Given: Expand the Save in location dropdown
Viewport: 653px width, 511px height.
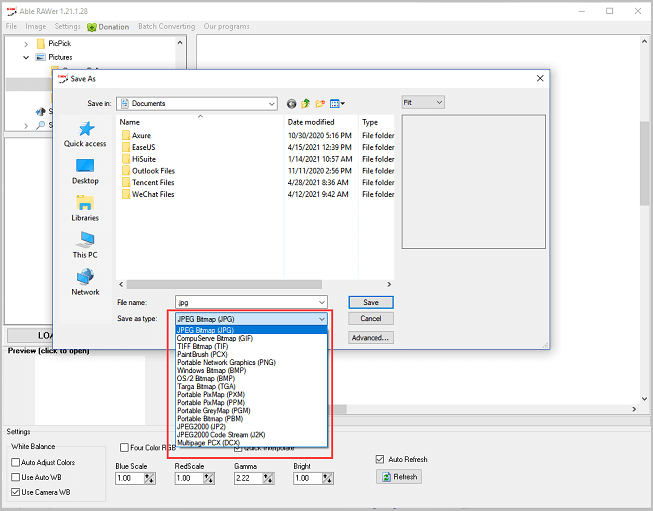Looking at the screenshot, I should (x=271, y=103).
